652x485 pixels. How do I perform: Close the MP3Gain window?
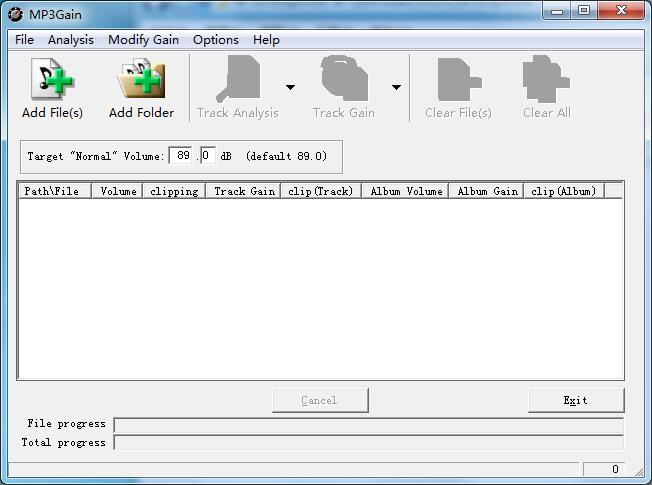(x=621, y=10)
